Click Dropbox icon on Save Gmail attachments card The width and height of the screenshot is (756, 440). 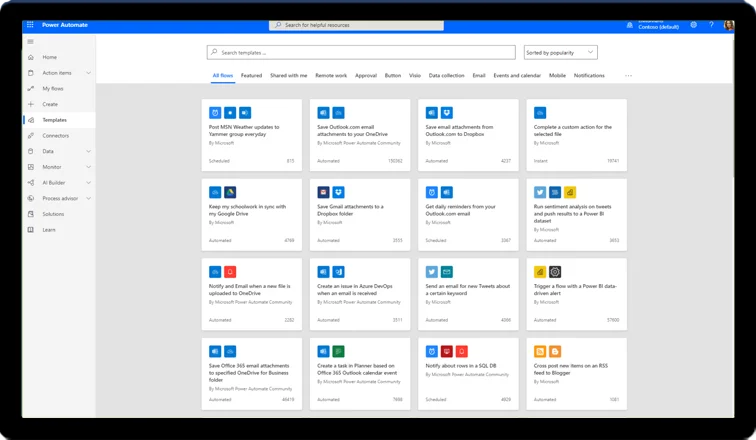339,192
